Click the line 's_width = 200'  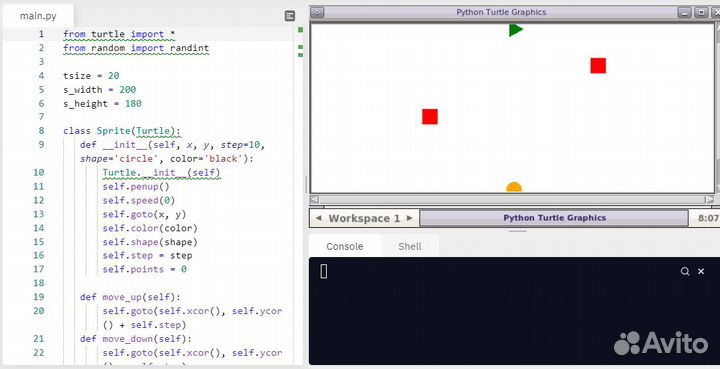pos(100,89)
